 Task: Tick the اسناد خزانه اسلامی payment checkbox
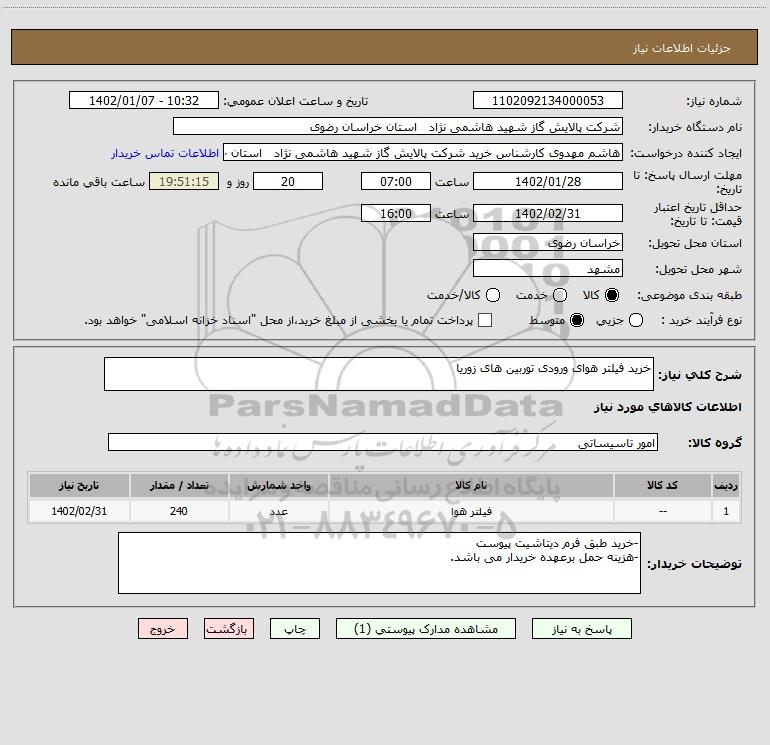tap(485, 321)
